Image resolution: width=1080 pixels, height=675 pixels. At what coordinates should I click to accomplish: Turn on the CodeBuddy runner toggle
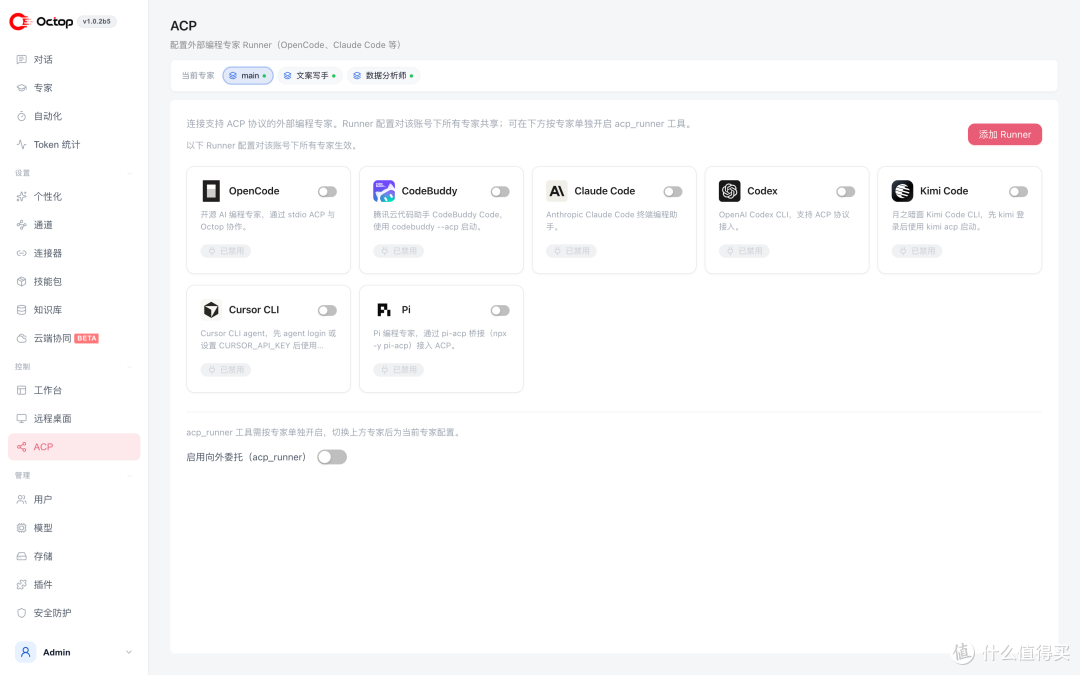(x=500, y=191)
